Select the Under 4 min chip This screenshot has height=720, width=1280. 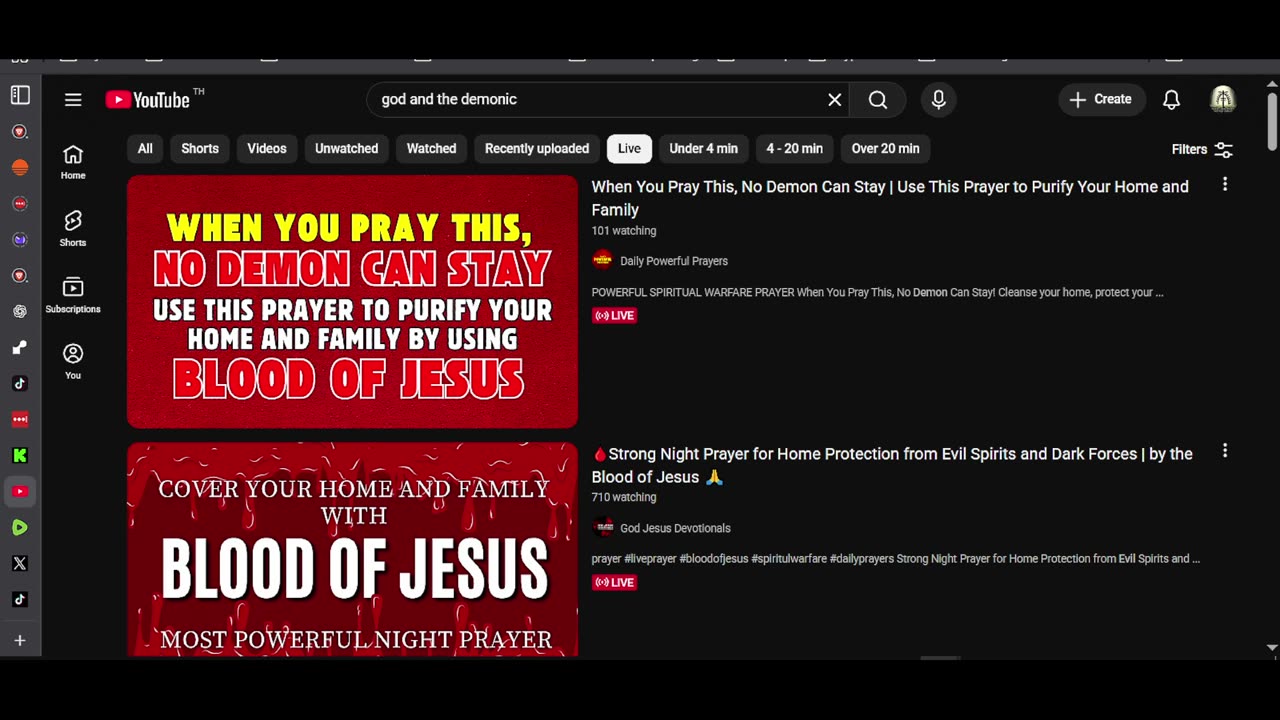(703, 148)
